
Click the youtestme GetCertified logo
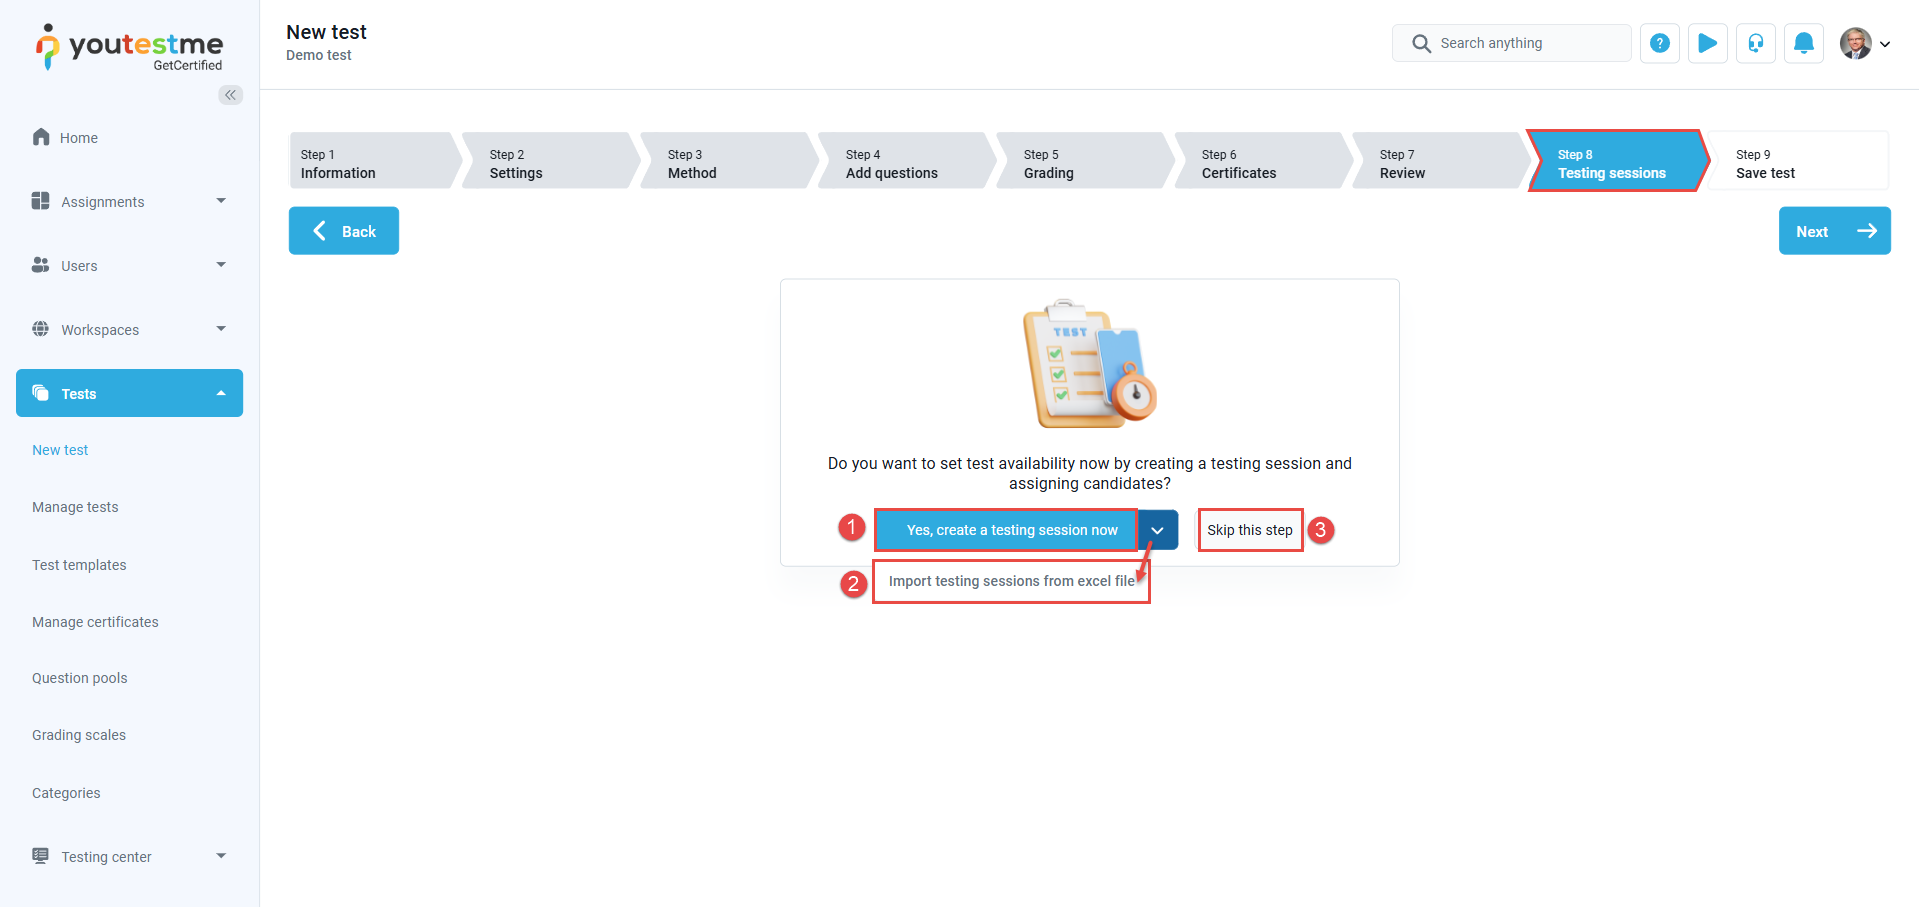pos(129,48)
